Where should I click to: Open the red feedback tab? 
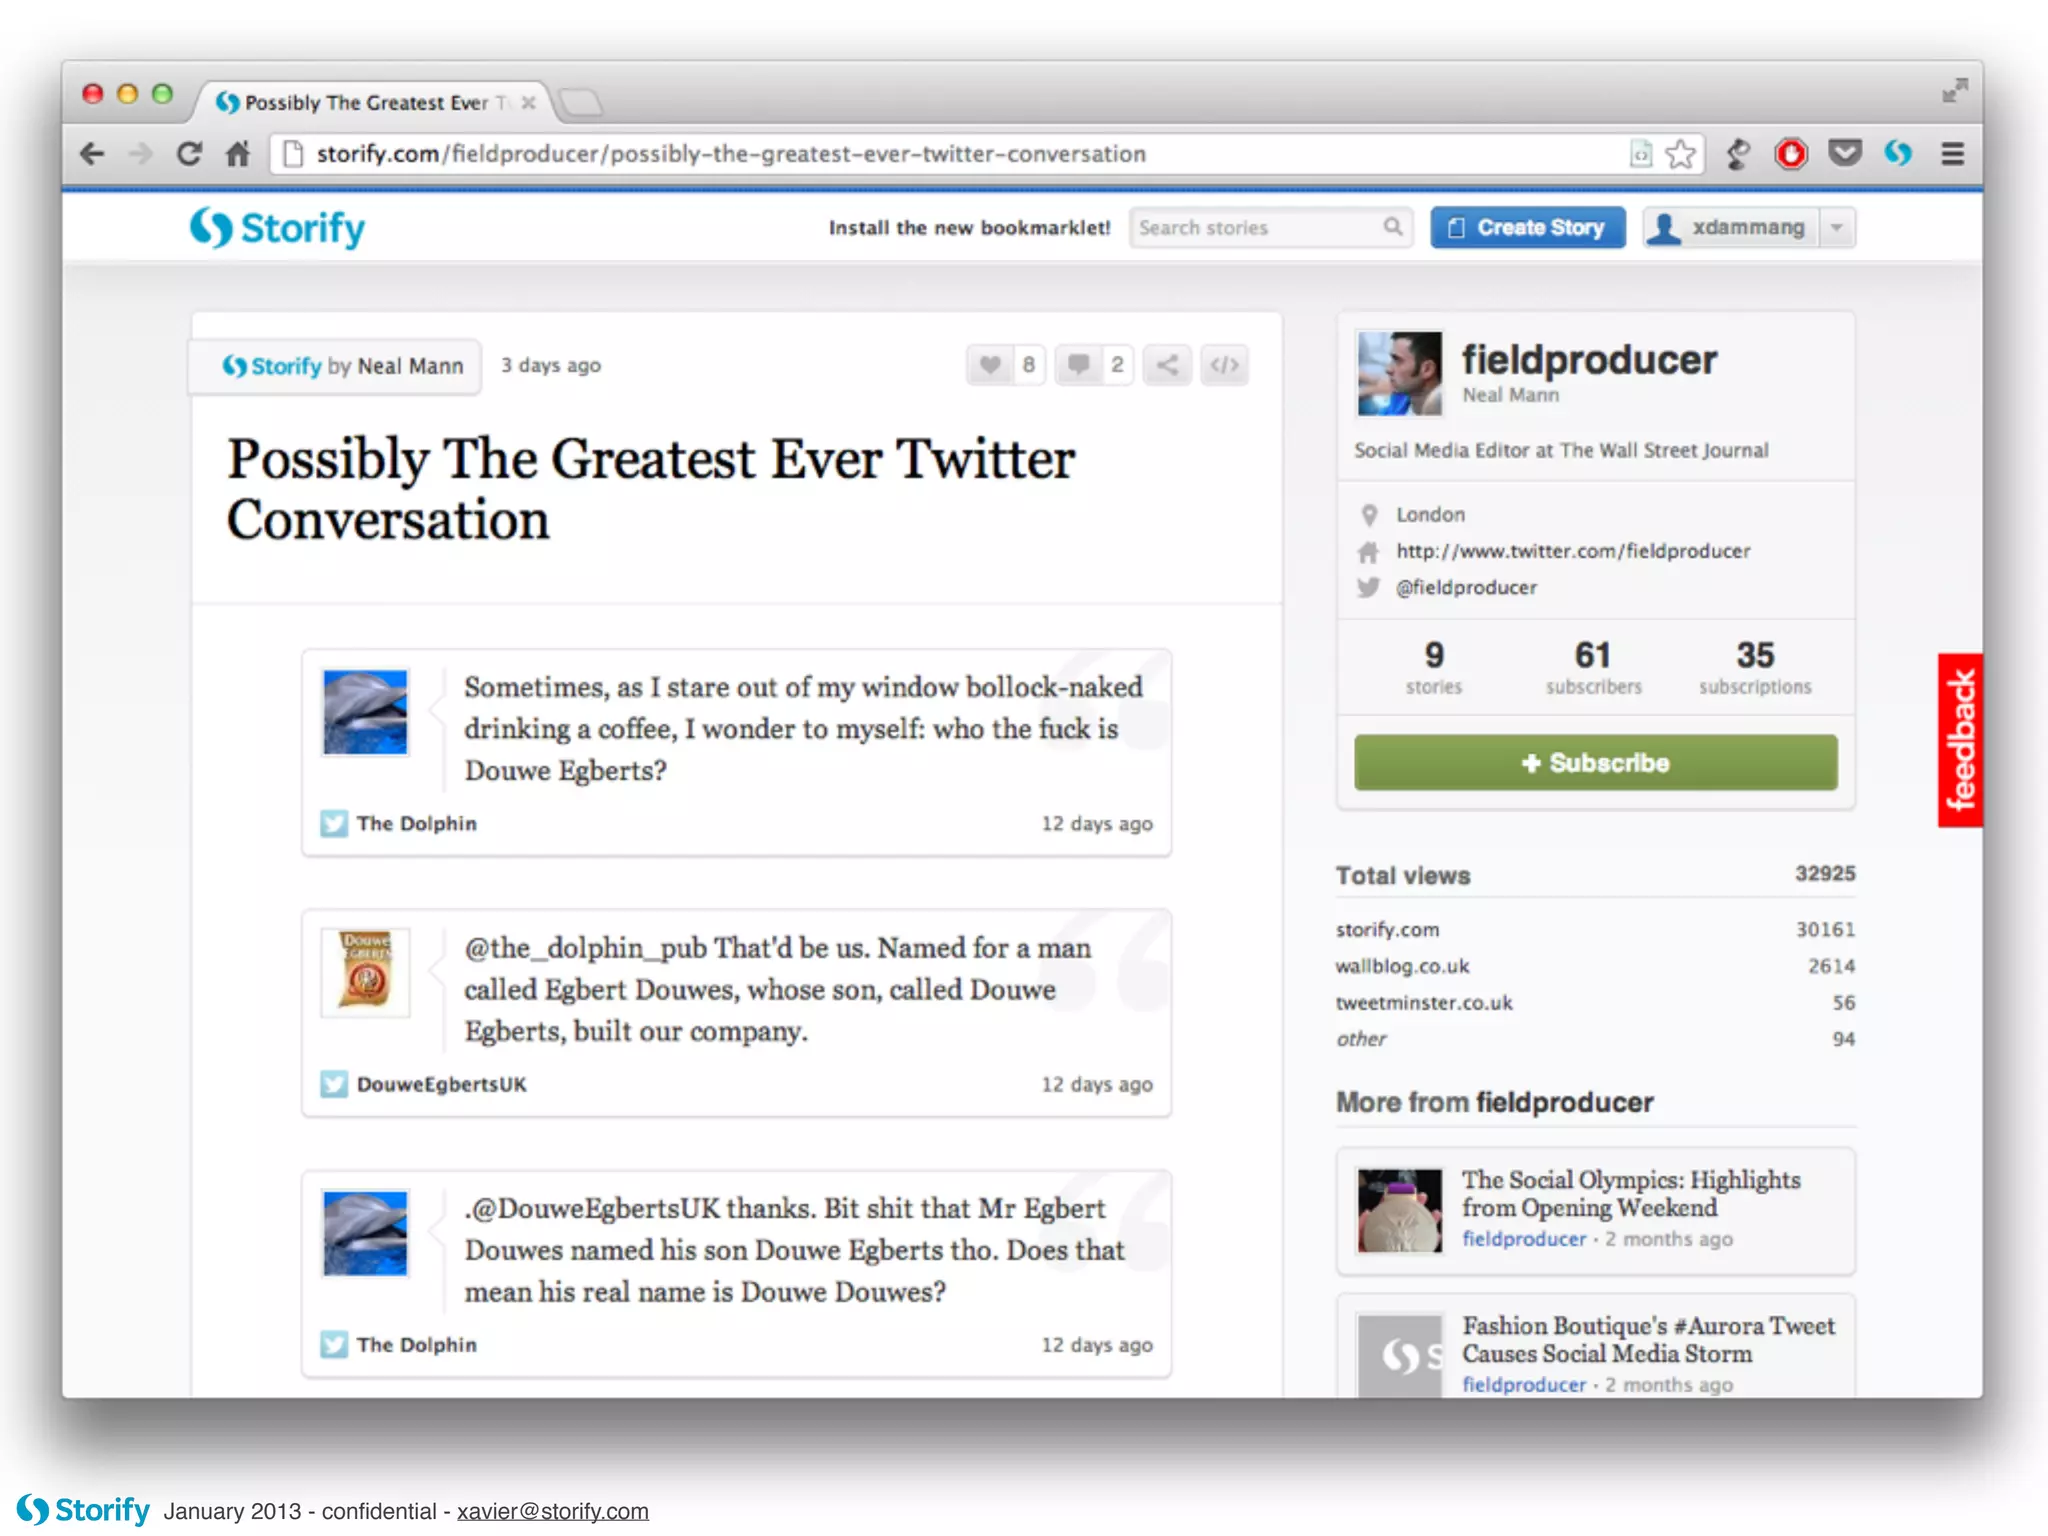tap(1959, 740)
